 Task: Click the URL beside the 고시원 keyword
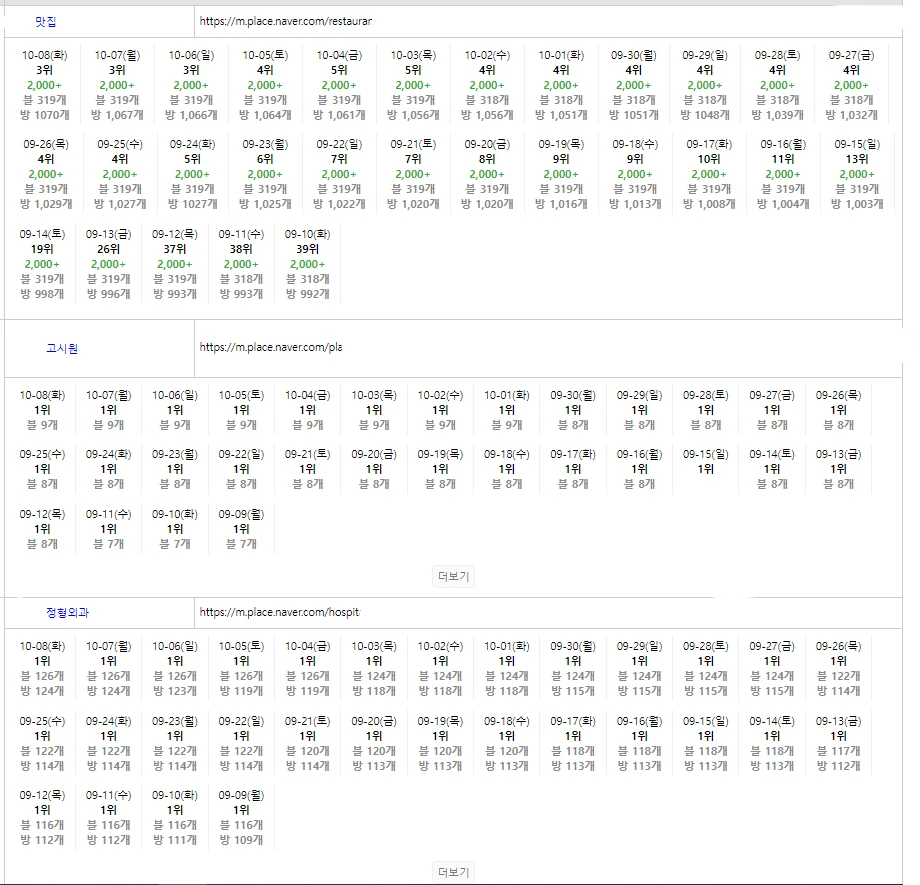pos(270,348)
